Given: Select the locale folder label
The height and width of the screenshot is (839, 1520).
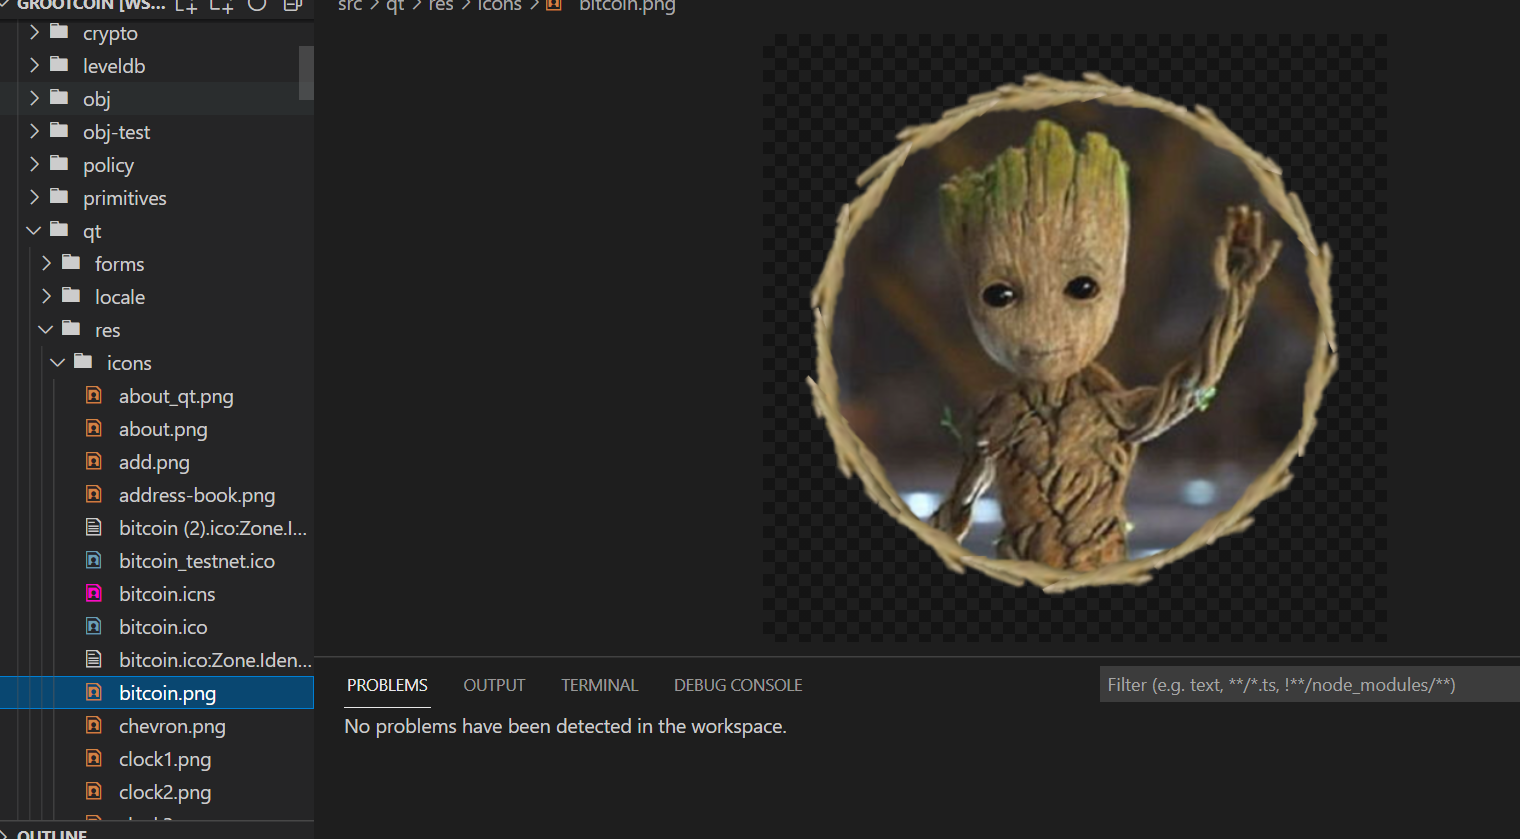Looking at the screenshot, I should (x=120, y=297).
